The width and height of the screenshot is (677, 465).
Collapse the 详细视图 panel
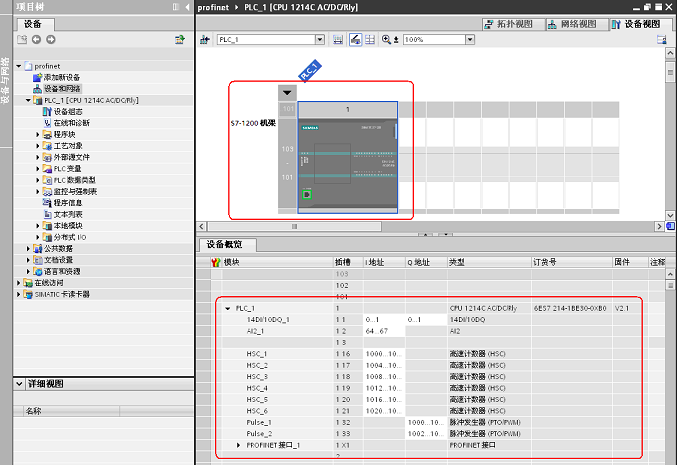[19, 383]
